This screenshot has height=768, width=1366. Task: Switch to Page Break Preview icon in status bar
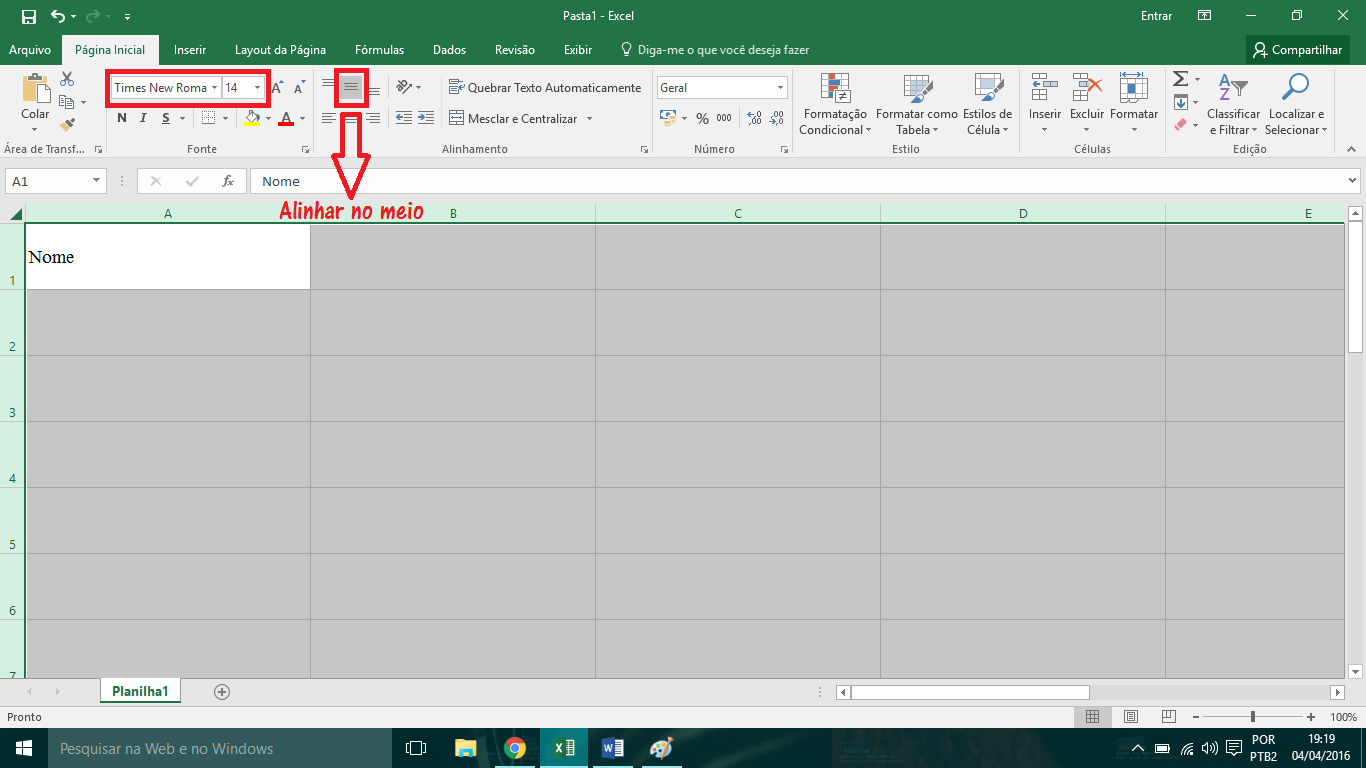click(1168, 717)
